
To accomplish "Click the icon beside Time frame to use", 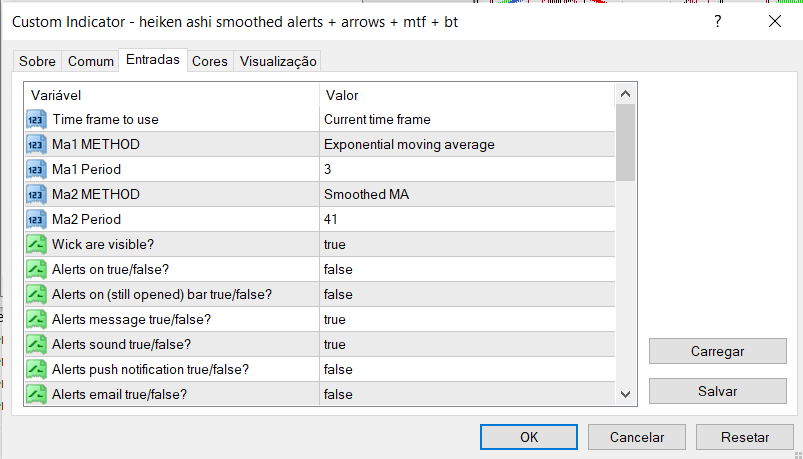I will pos(36,119).
